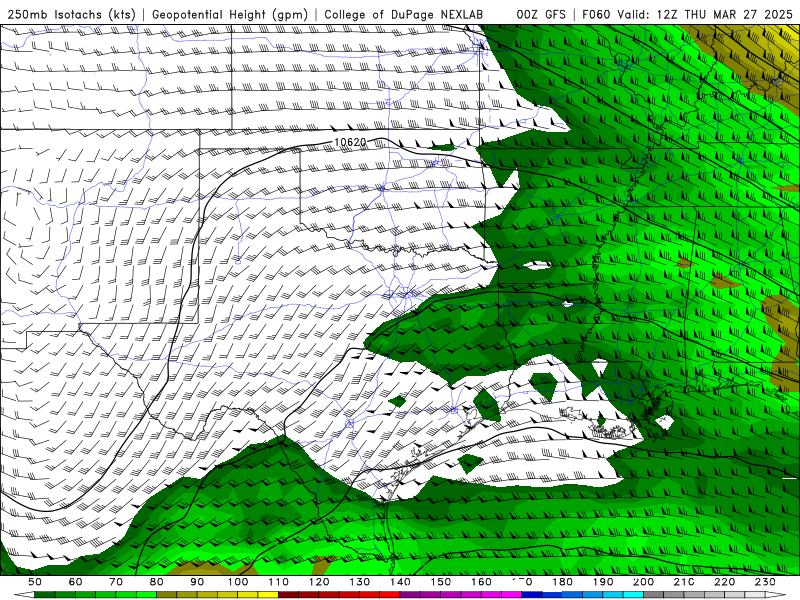800x600 pixels.
Task: Click the 'F060' forecast hour label
Action: pos(596,14)
